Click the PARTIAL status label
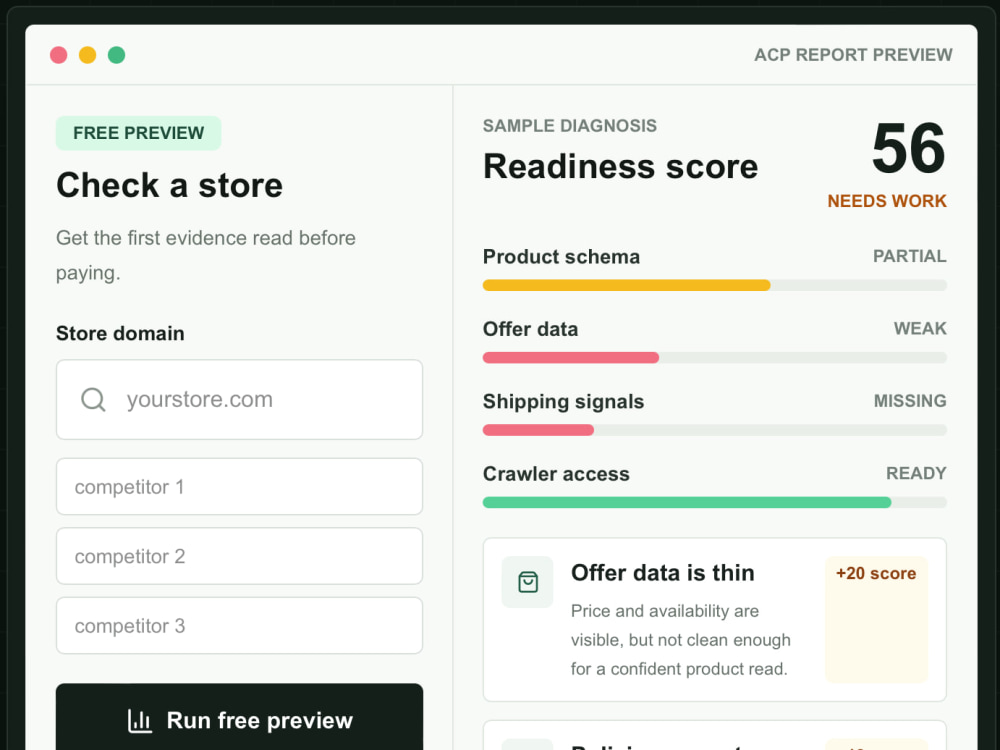 point(909,256)
